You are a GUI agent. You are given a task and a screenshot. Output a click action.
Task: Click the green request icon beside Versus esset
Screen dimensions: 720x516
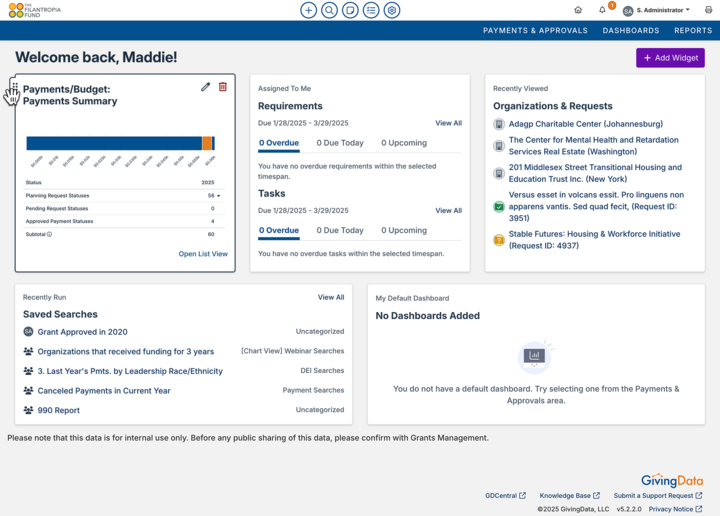[x=499, y=207]
